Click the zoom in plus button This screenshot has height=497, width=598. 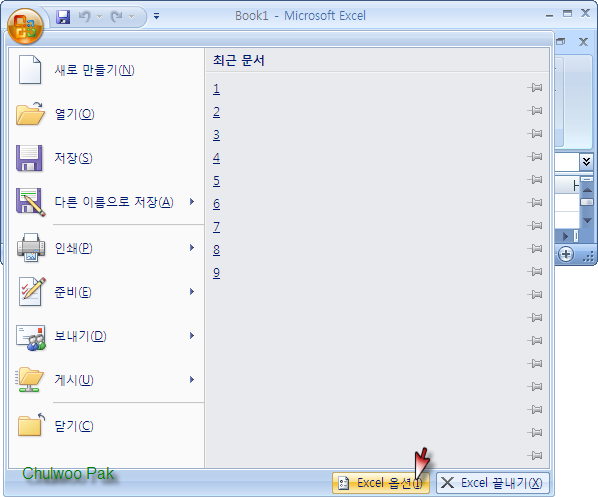566,254
